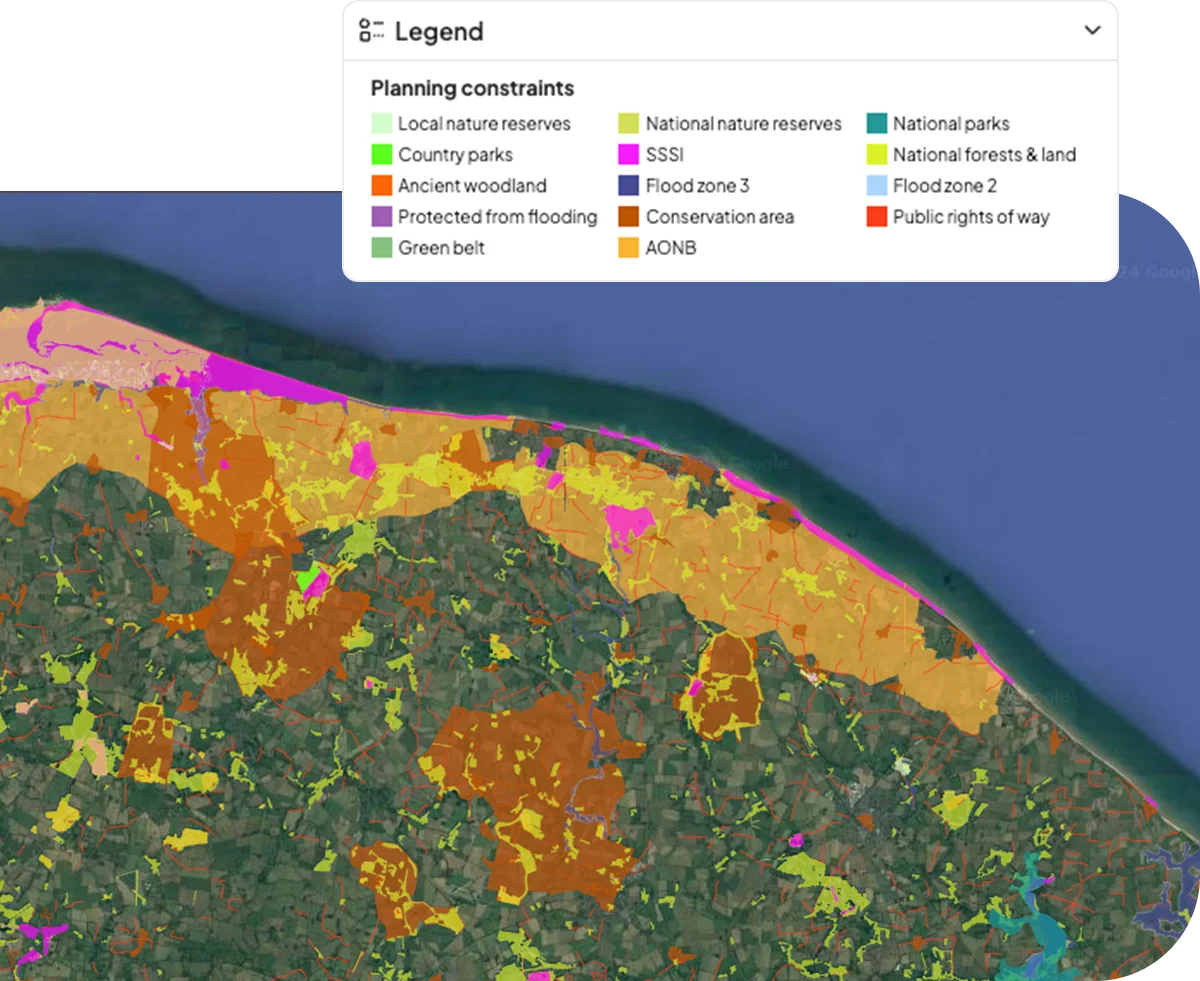Select the SSSI magenta swatch
The height and width of the screenshot is (981, 1200).
coord(630,154)
